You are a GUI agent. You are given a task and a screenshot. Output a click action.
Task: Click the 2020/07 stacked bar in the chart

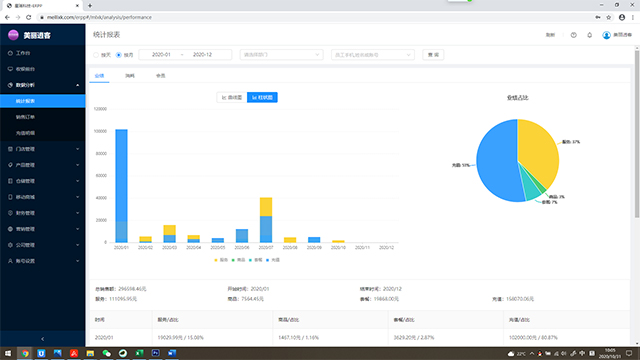point(266,220)
